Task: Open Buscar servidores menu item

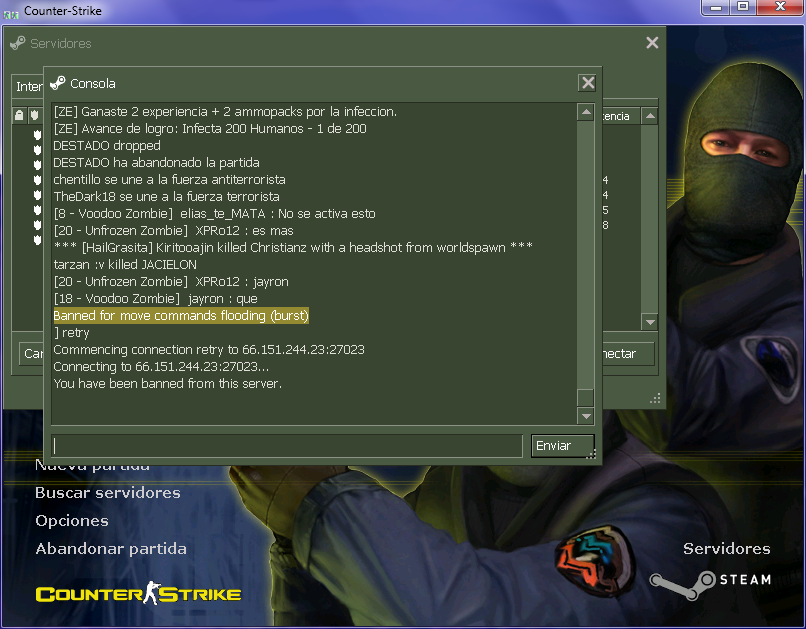Action: [108, 493]
